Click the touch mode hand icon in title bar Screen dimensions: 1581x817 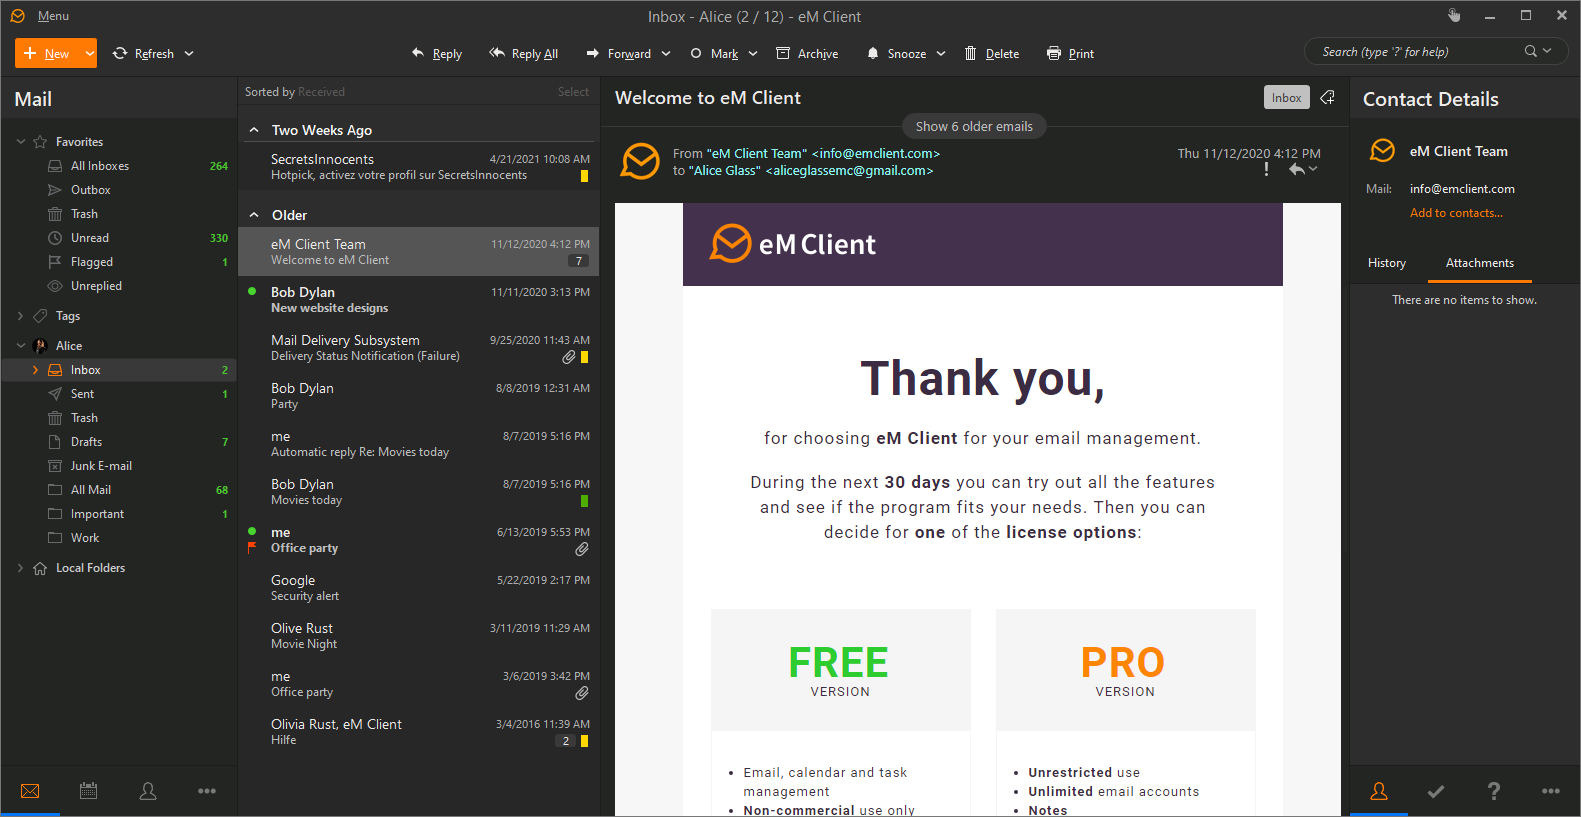coord(1454,15)
